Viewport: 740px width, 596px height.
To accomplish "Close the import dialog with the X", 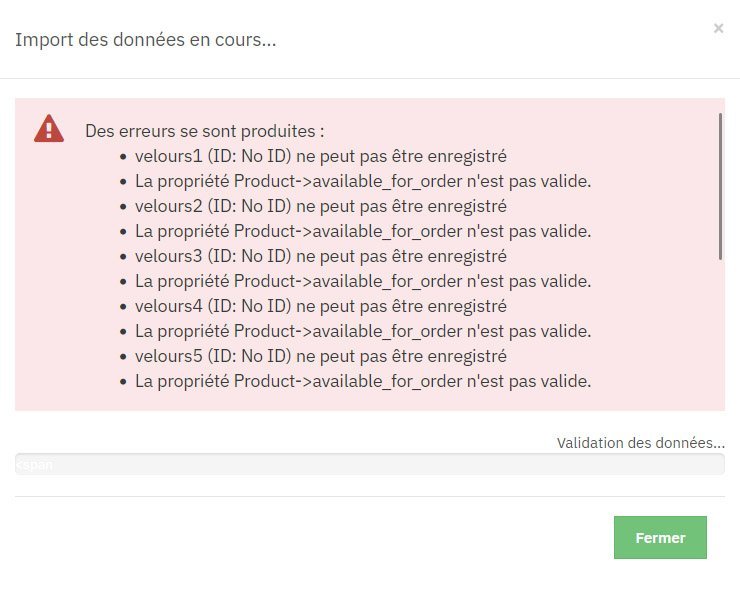I will (718, 28).
